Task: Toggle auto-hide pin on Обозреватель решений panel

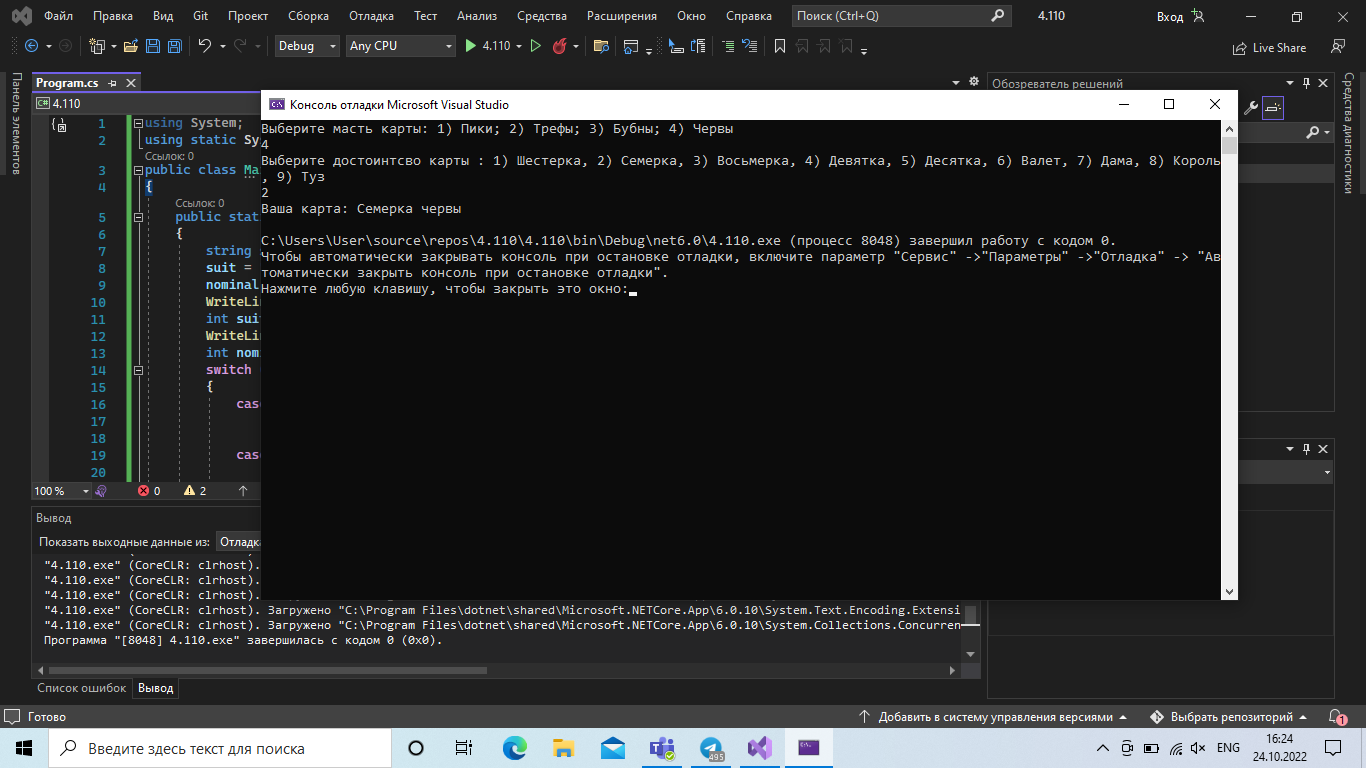Action: pos(1306,82)
